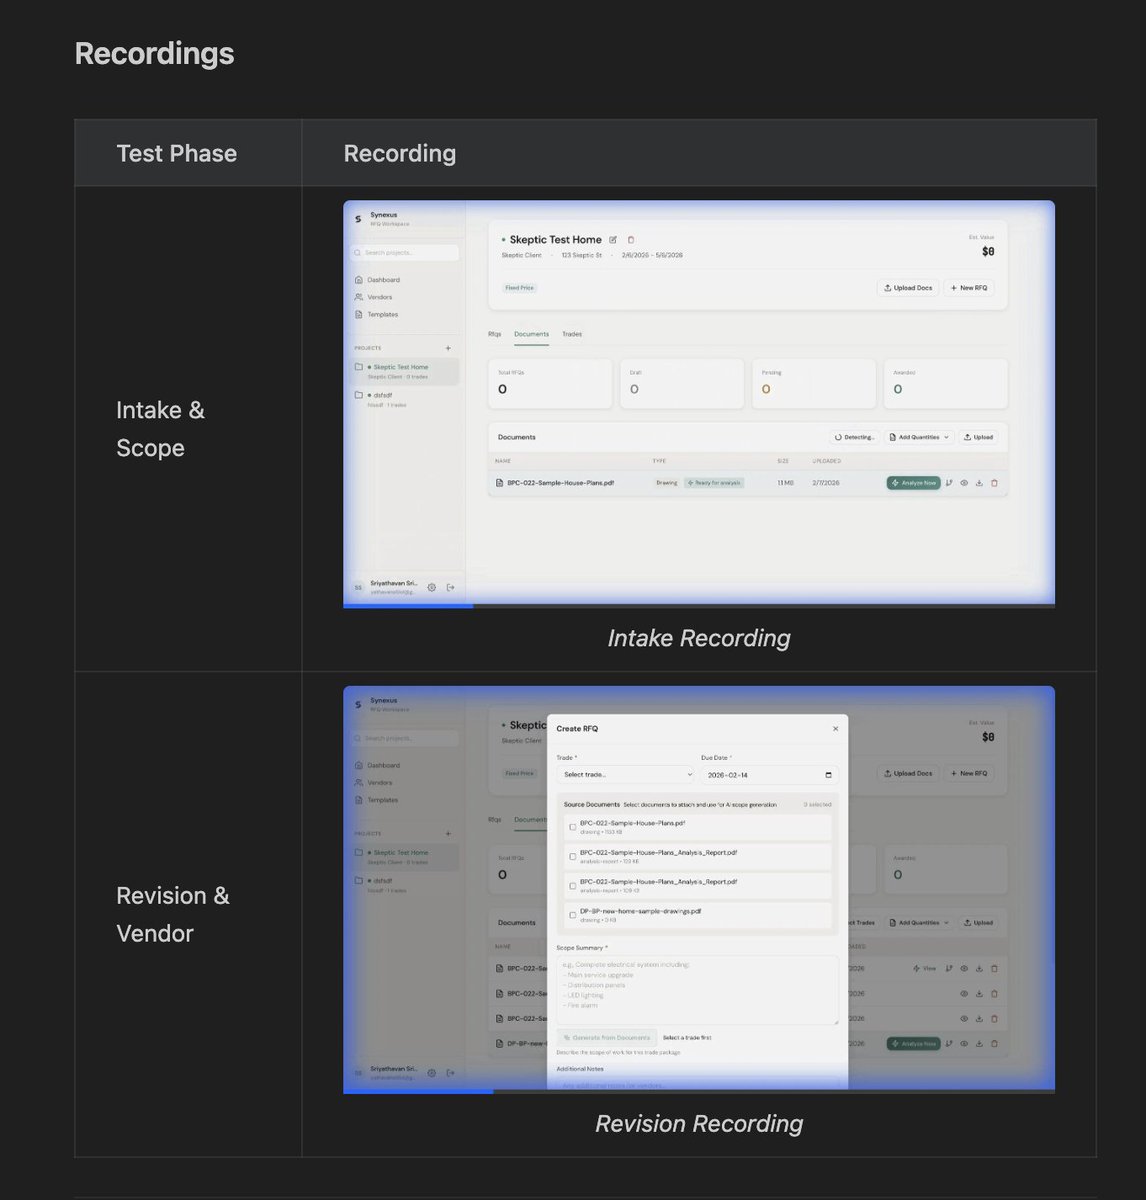
Task: Click the Intake Recording caption text
Action: click(699, 638)
